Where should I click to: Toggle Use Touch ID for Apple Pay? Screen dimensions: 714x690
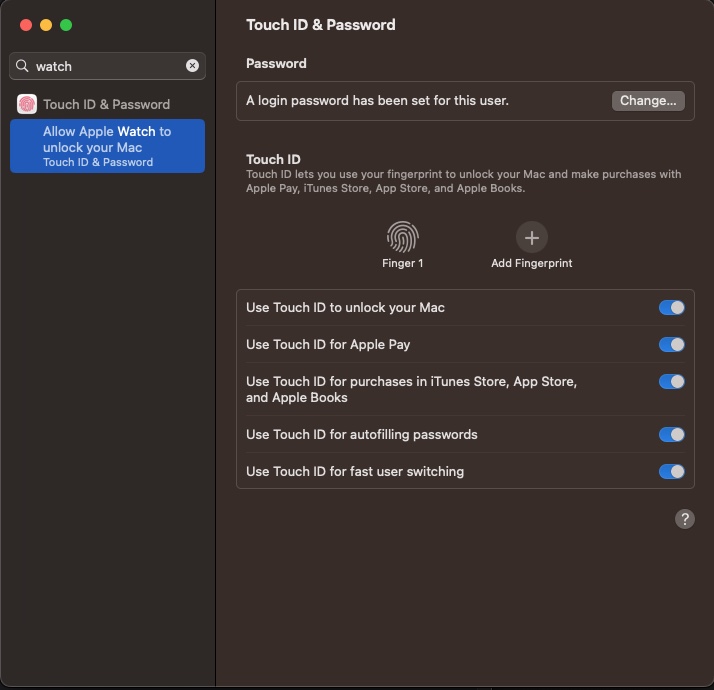(x=671, y=344)
